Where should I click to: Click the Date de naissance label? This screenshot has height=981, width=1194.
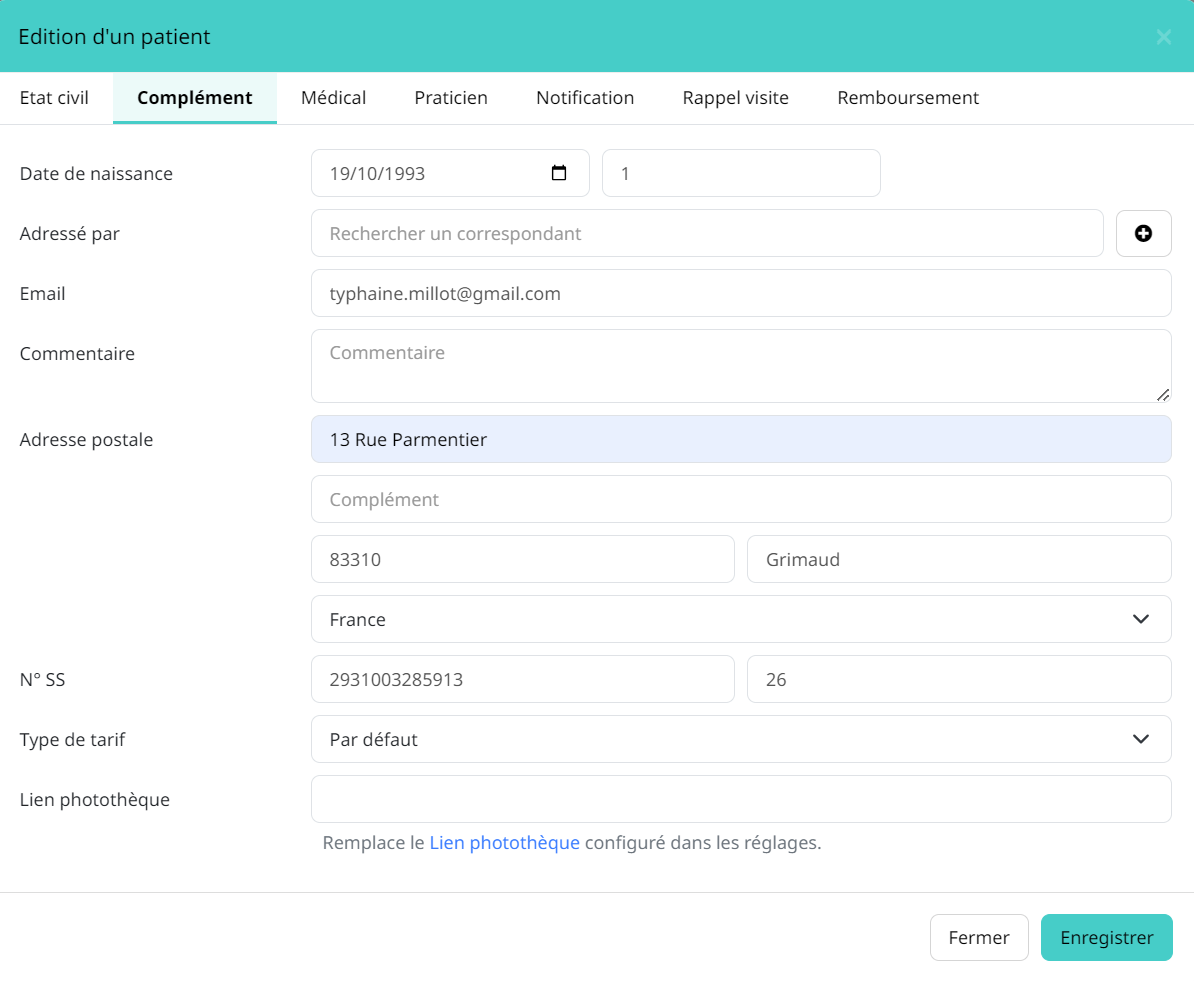click(x=96, y=174)
